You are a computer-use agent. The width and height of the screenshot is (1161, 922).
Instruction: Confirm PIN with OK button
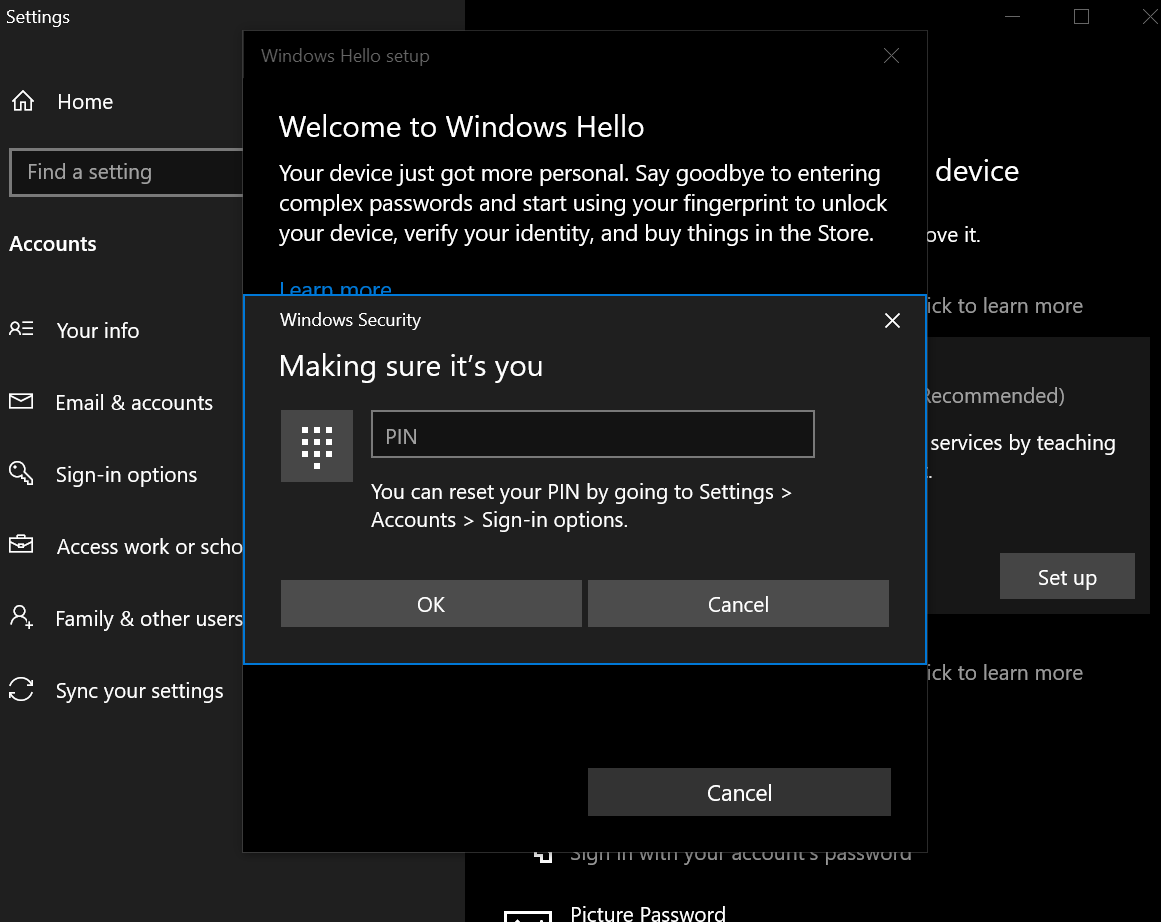click(431, 604)
